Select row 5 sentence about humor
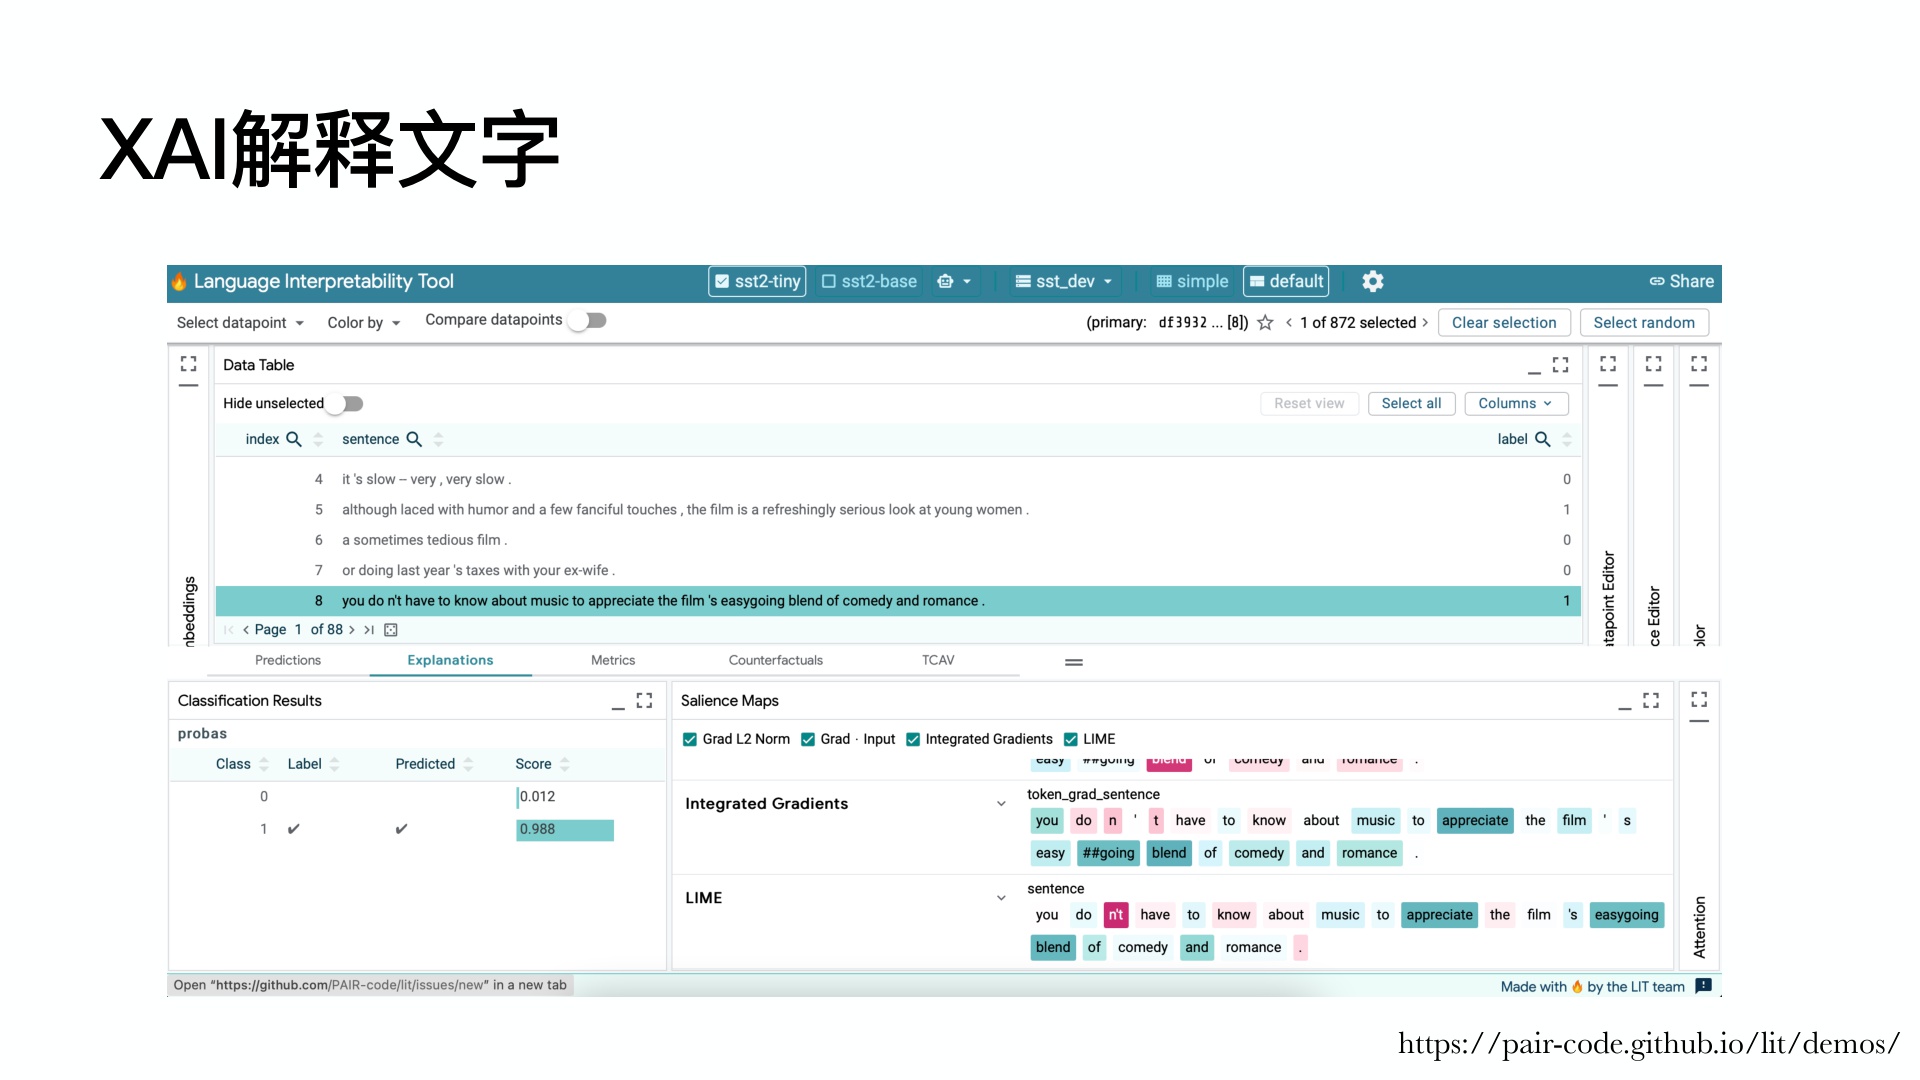The height and width of the screenshot is (1080, 1920). pyautogui.click(x=684, y=510)
